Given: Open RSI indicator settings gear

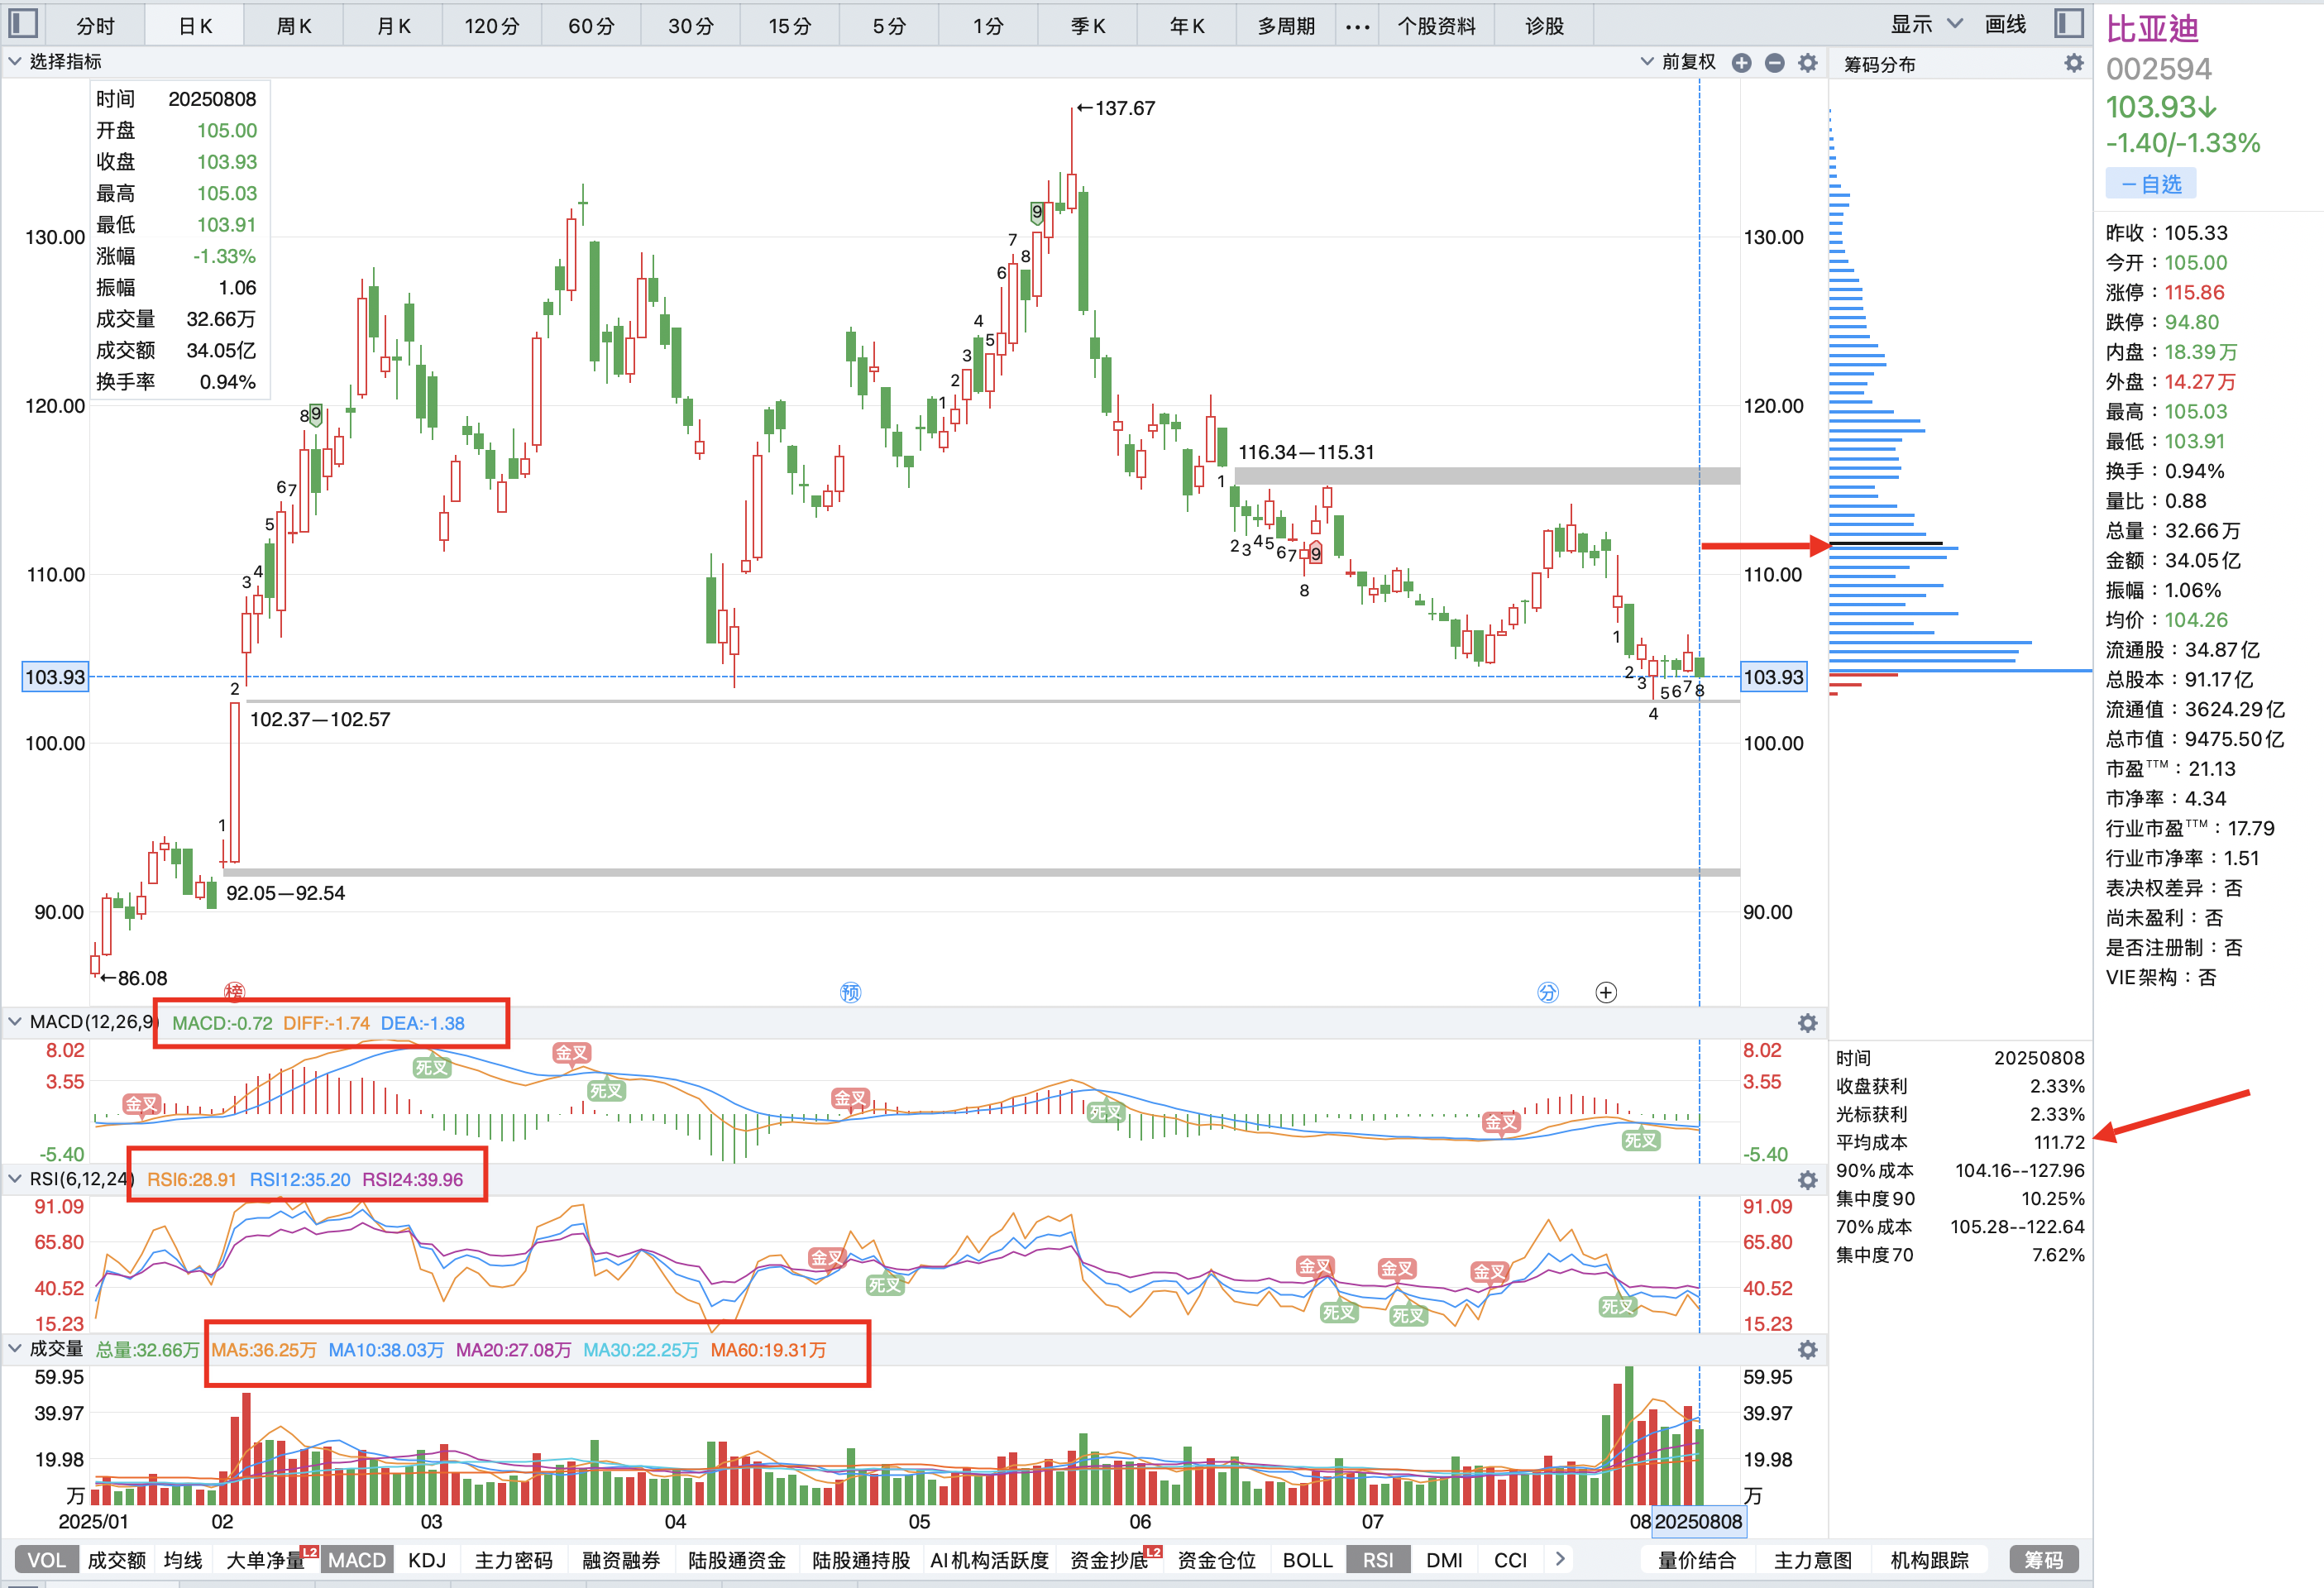Looking at the screenshot, I should click(1807, 1180).
